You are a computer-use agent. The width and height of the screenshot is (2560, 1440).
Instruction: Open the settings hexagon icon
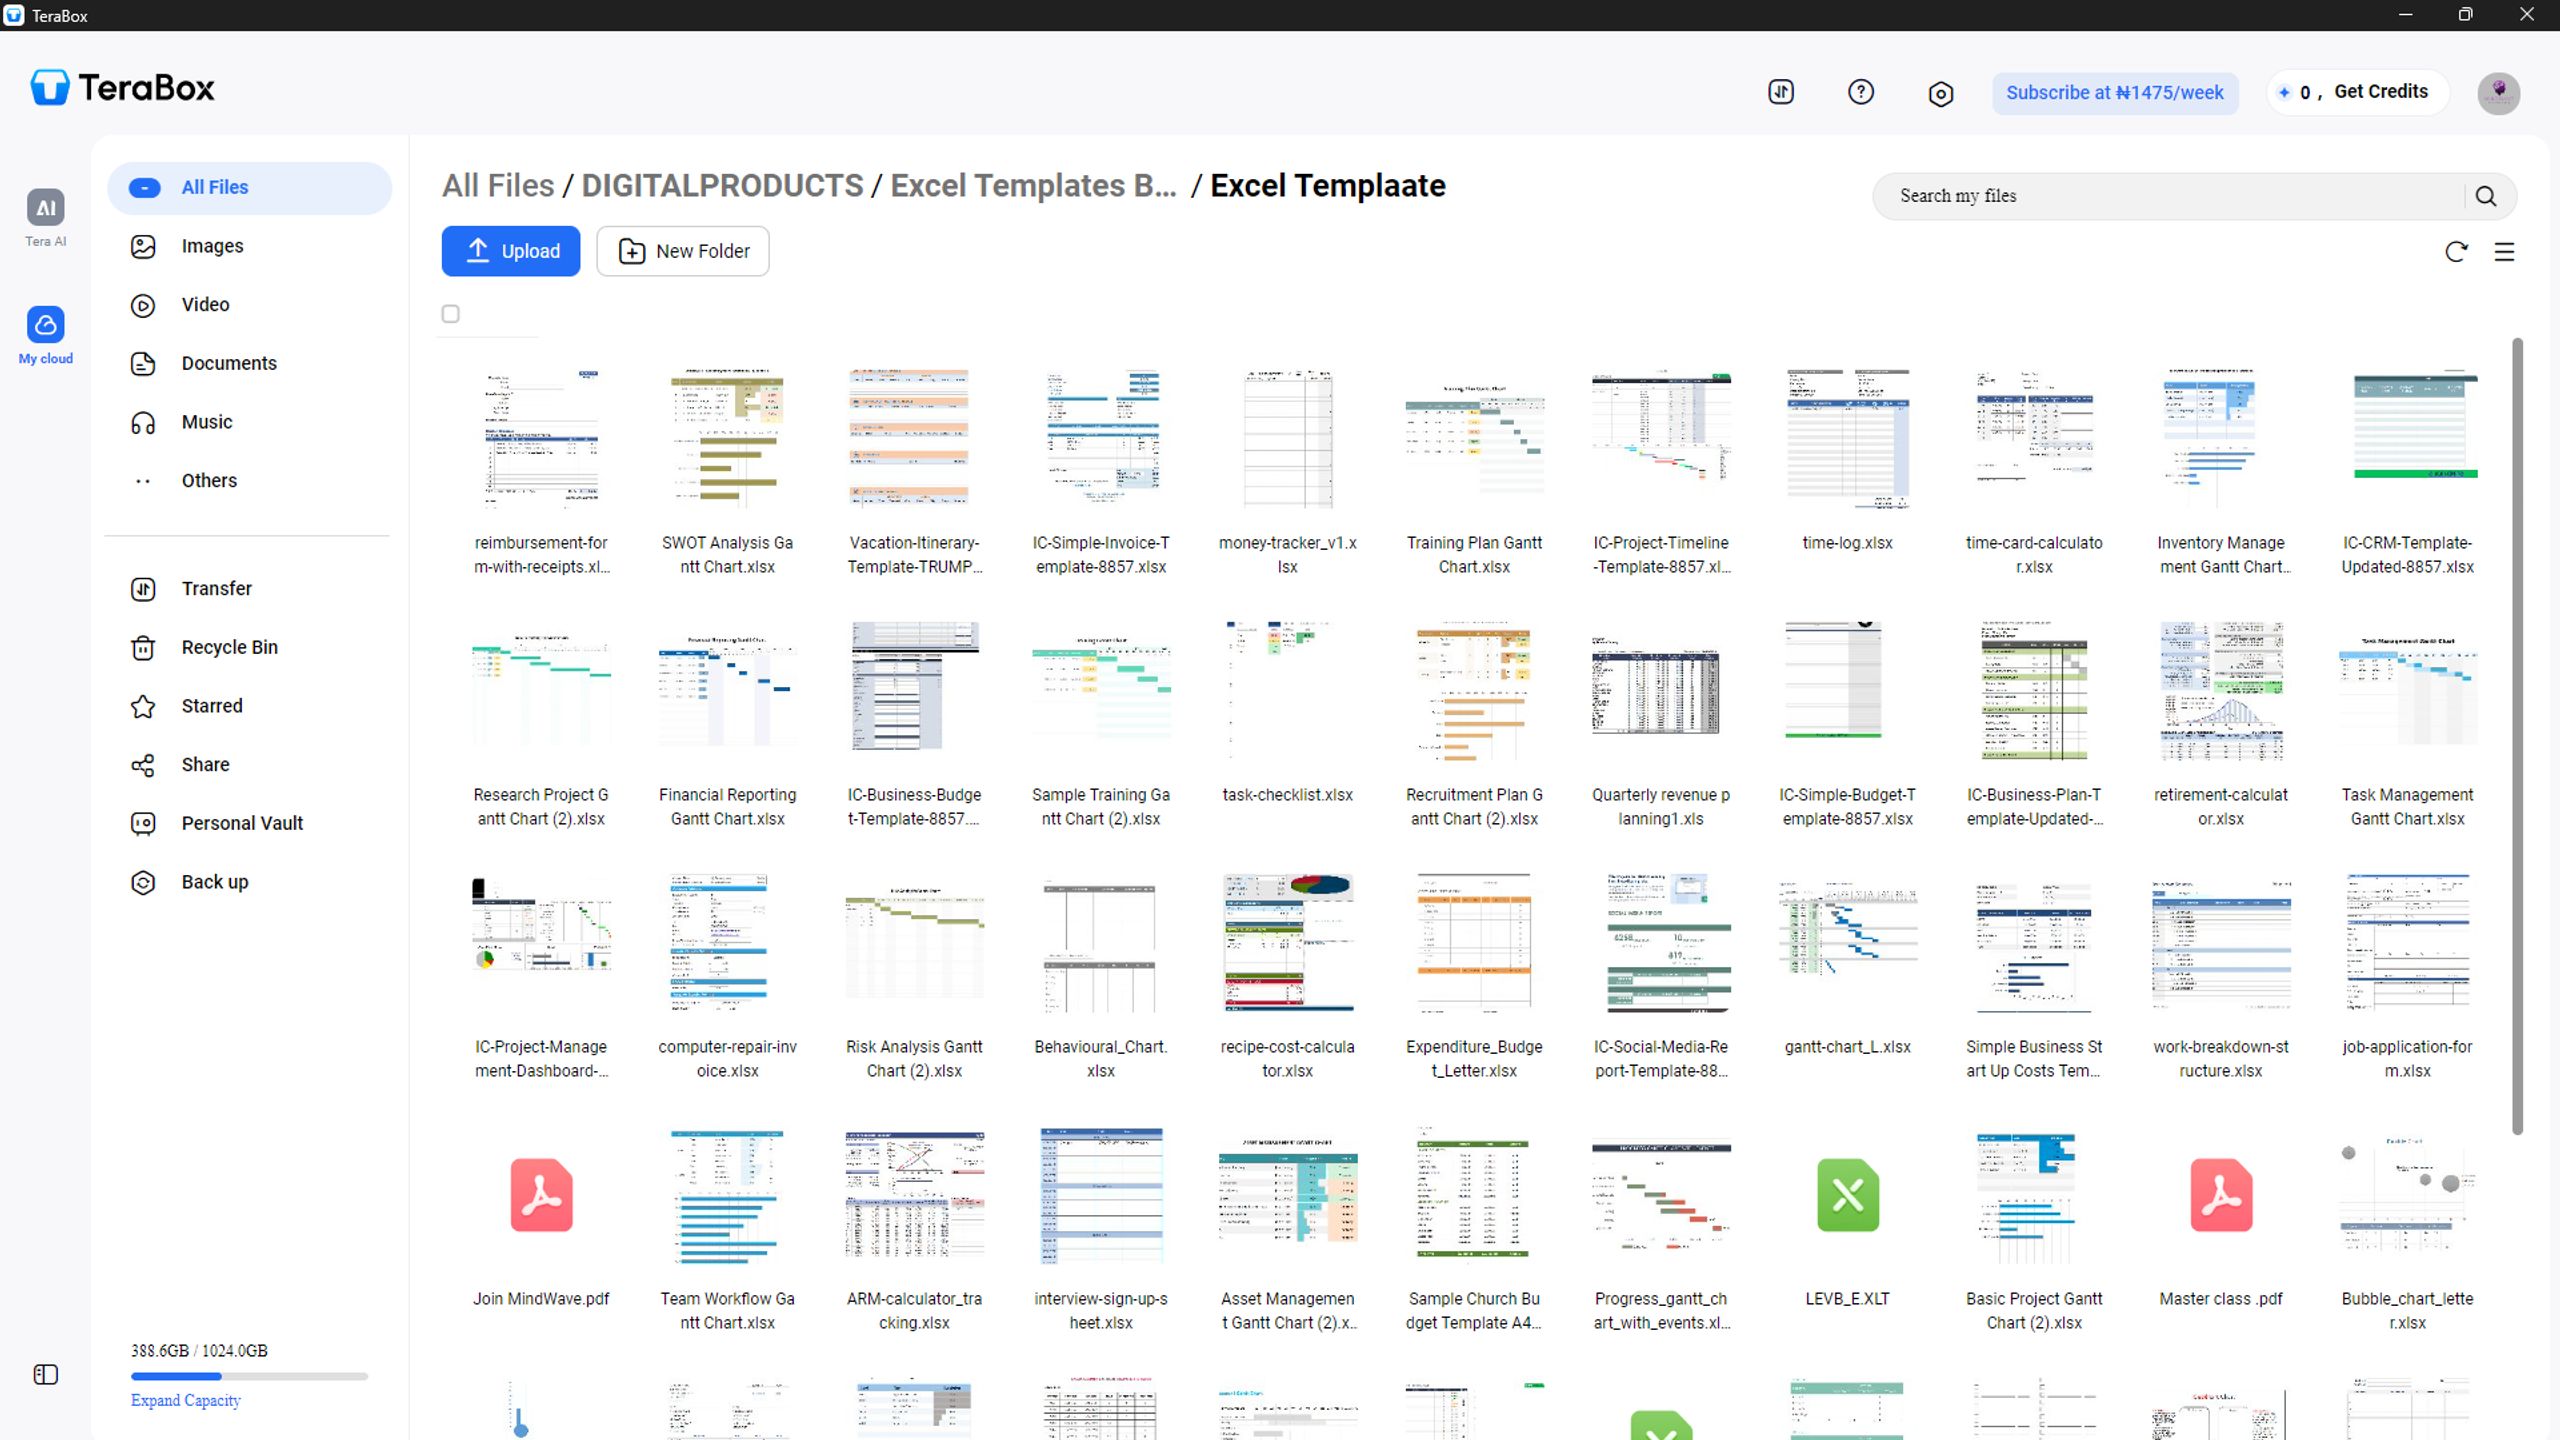click(1940, 93)
